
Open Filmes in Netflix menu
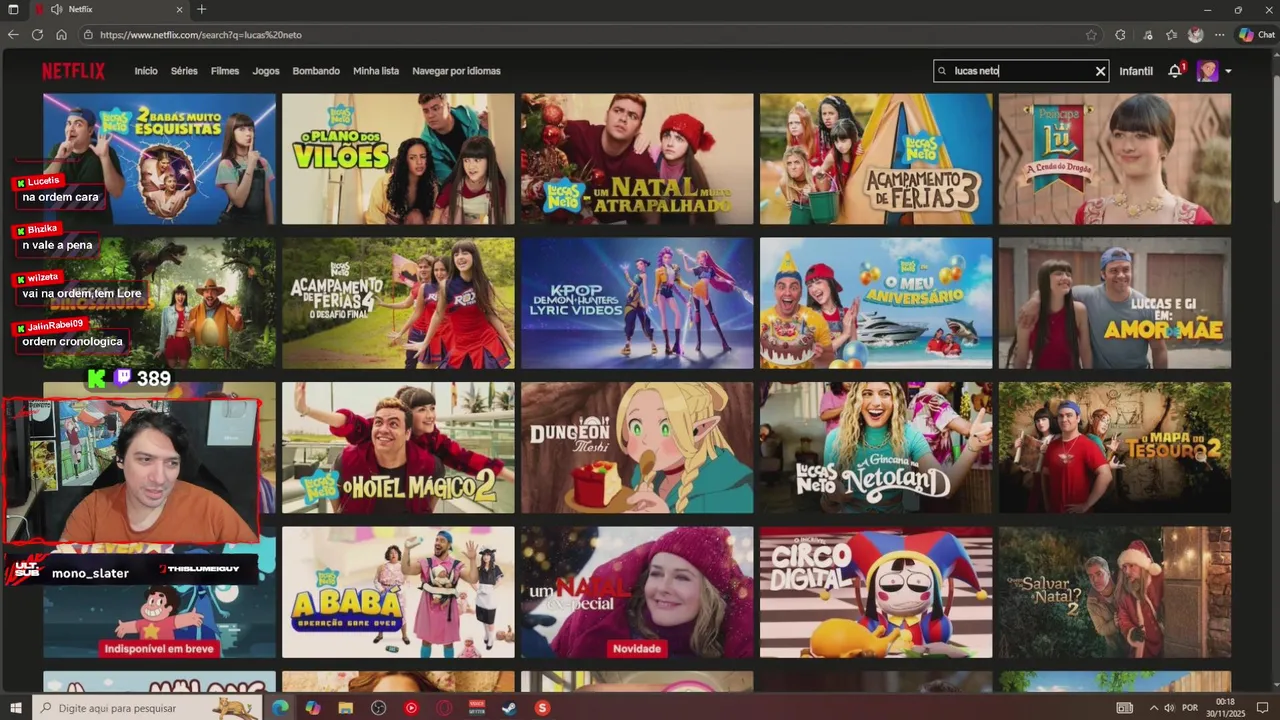point(225,71)
